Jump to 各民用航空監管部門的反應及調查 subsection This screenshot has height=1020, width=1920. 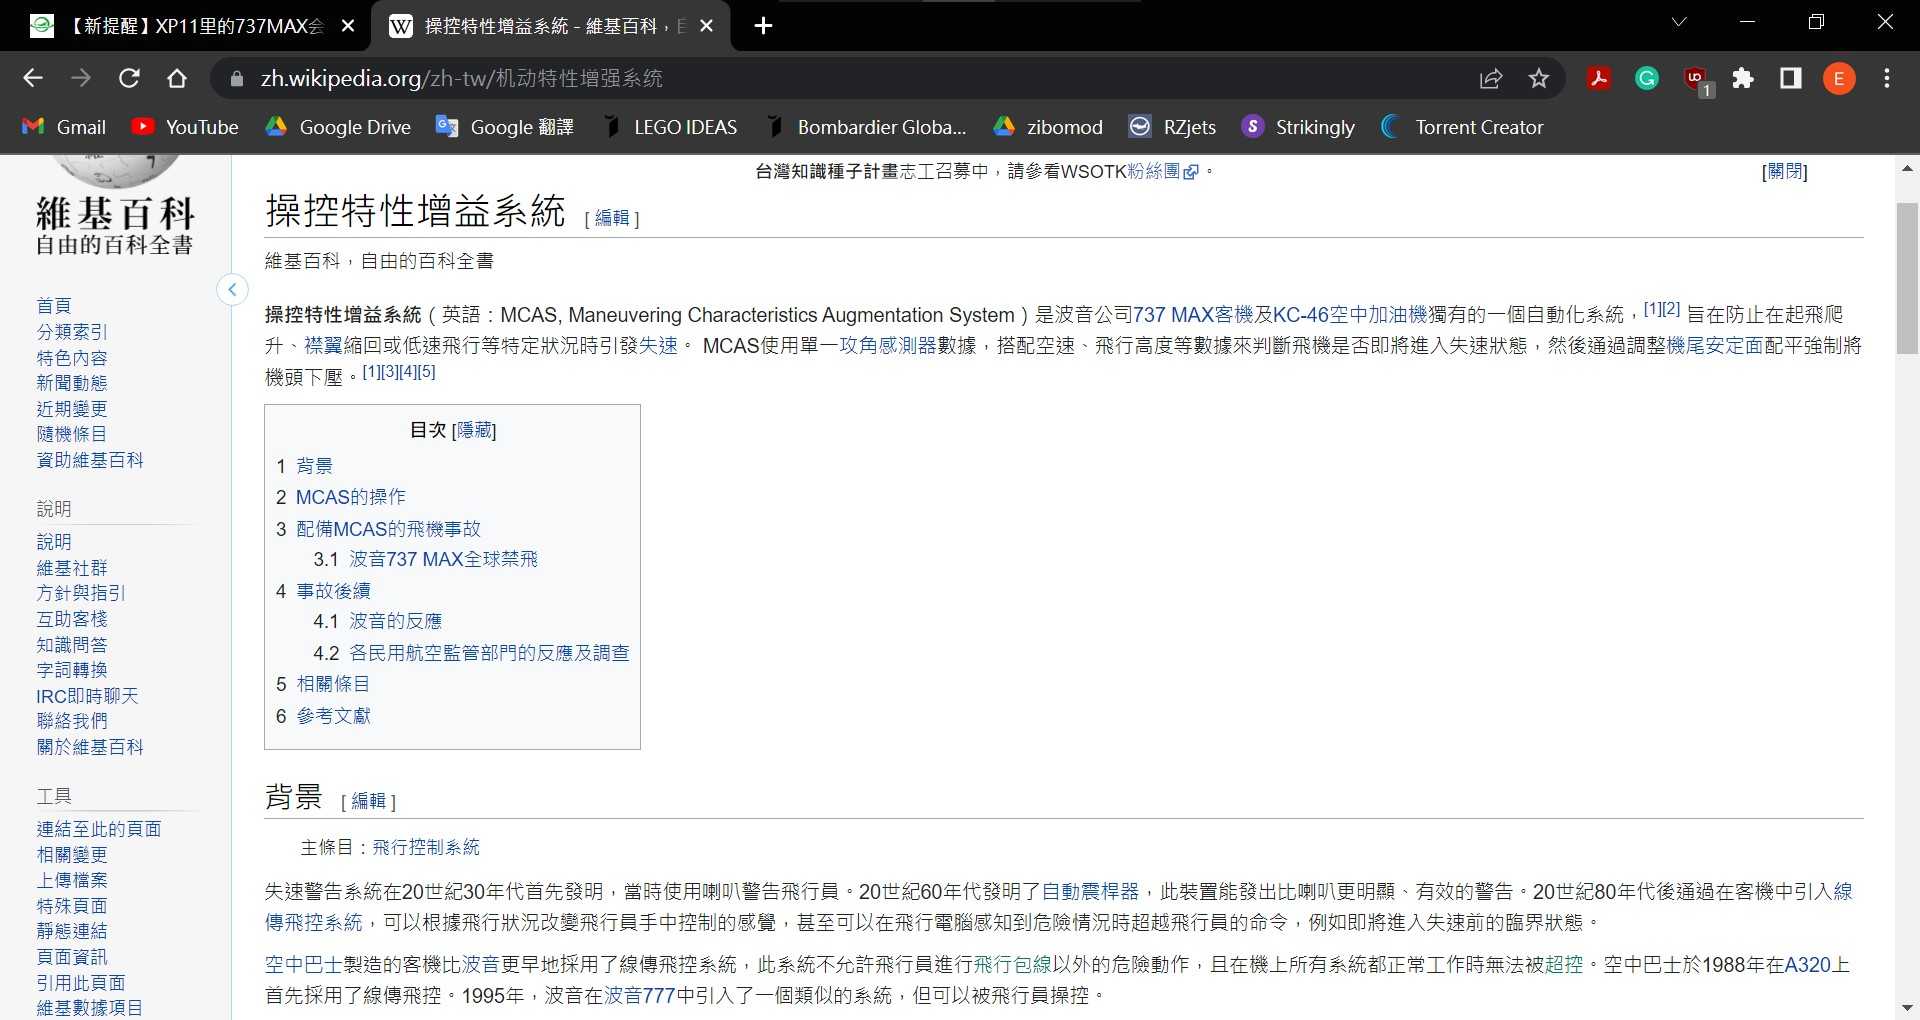tap(489, 653)
